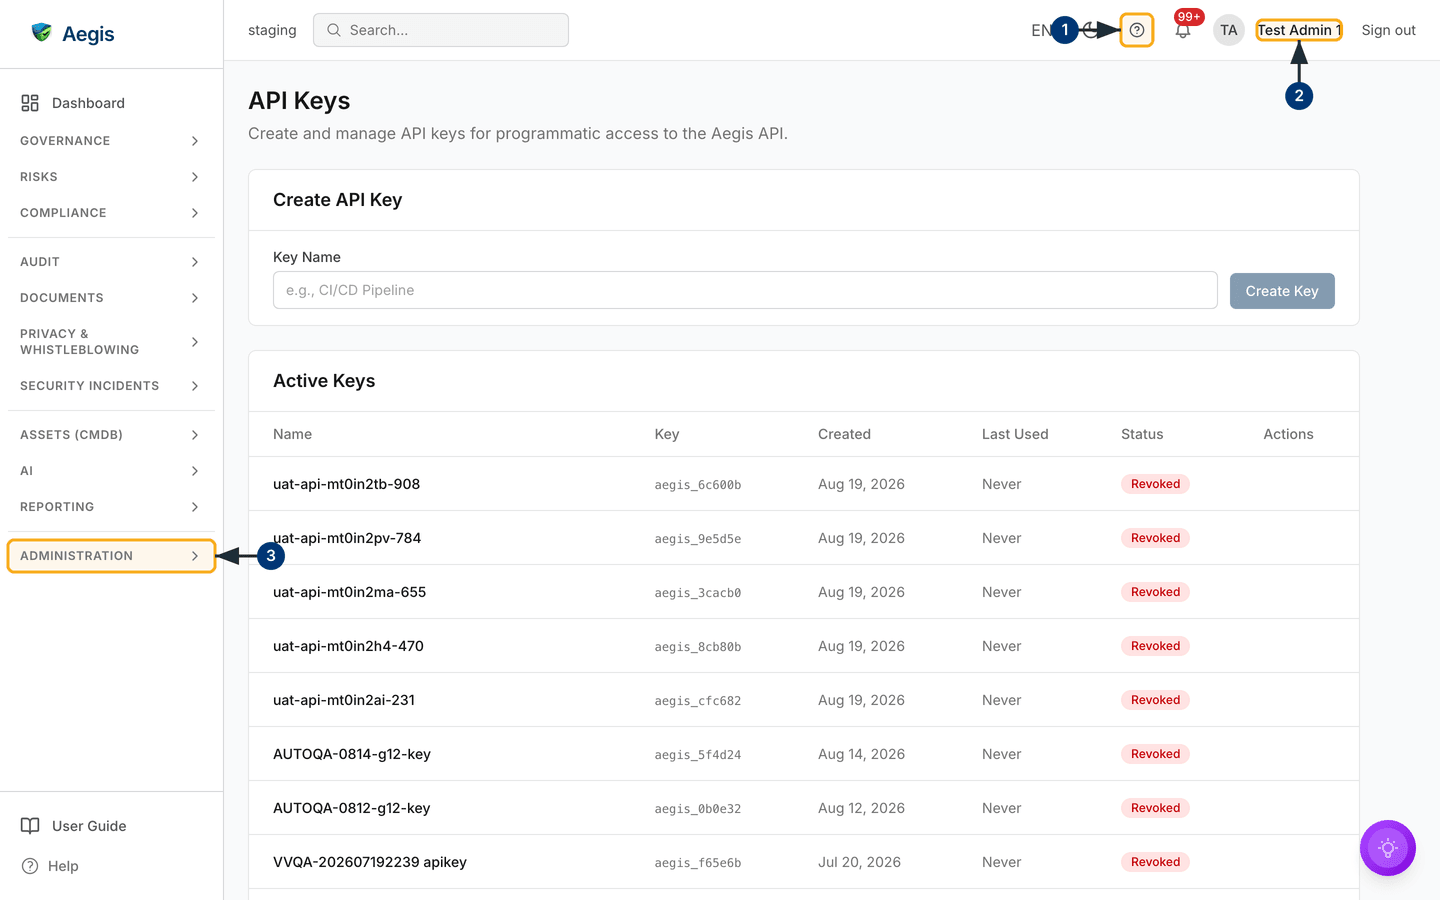Click key value aegis_3cacb0
1440x900 pixels.
[x=698, y=593]
